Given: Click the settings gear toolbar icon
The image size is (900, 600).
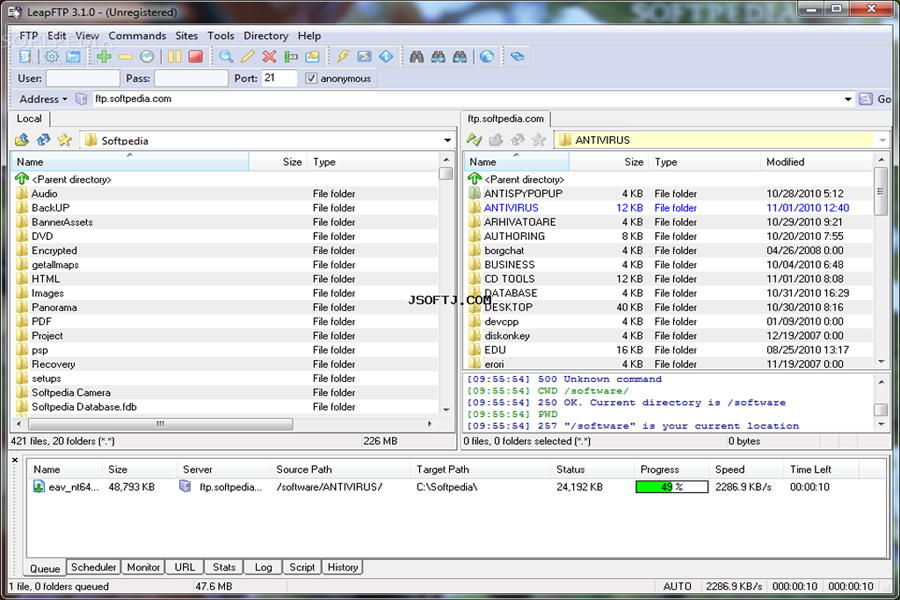Looking at the screenshot, I should [x=52, y=57].
